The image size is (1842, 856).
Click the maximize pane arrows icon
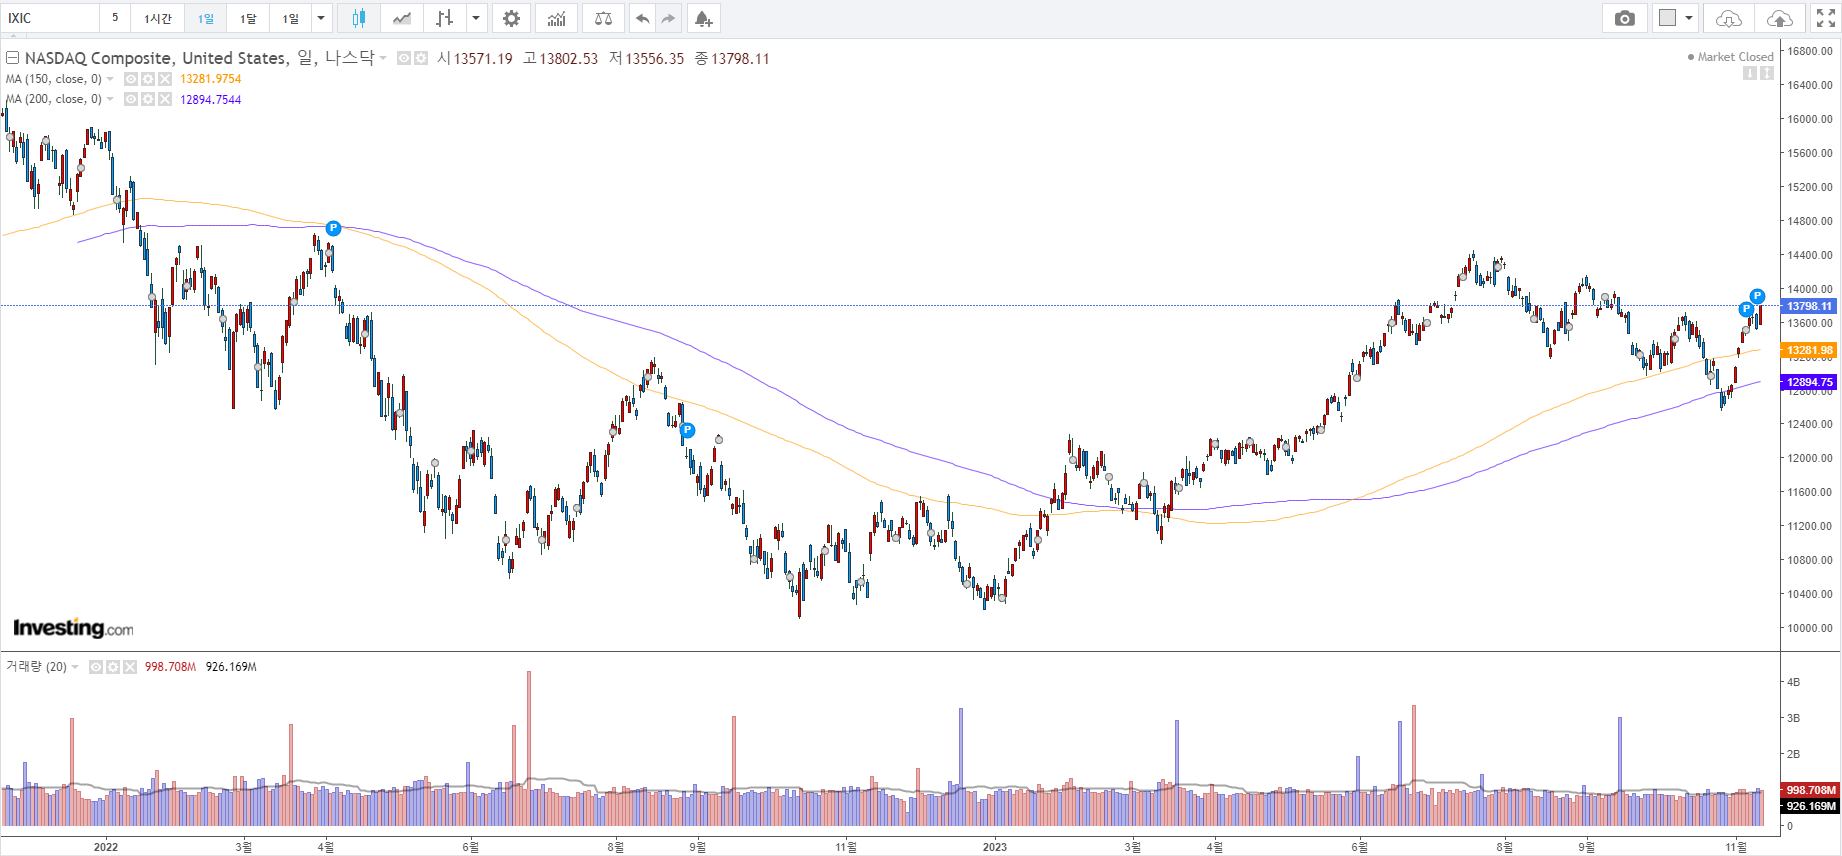point(1767,73)
